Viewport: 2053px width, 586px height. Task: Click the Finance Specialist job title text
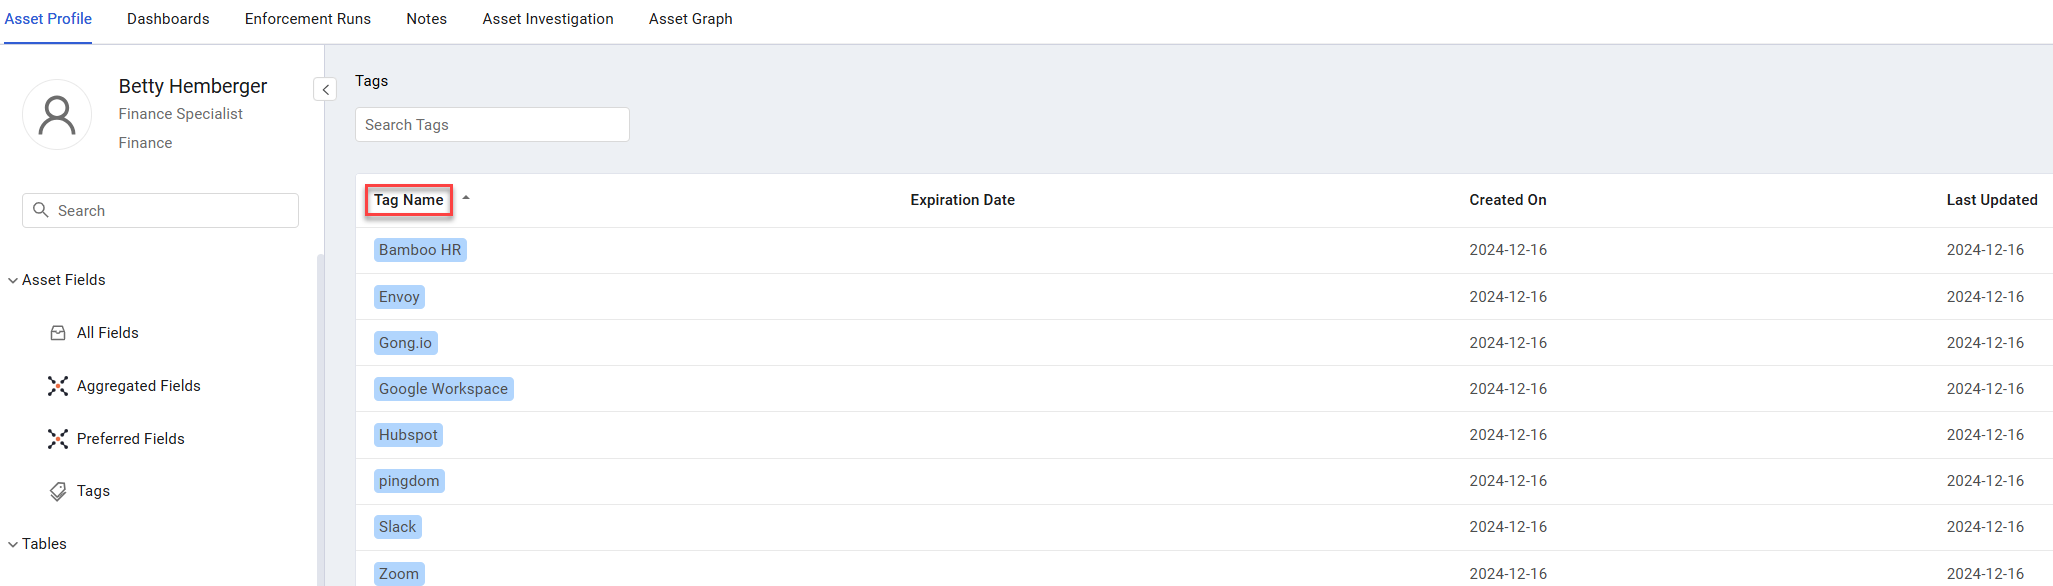point(181,114)
